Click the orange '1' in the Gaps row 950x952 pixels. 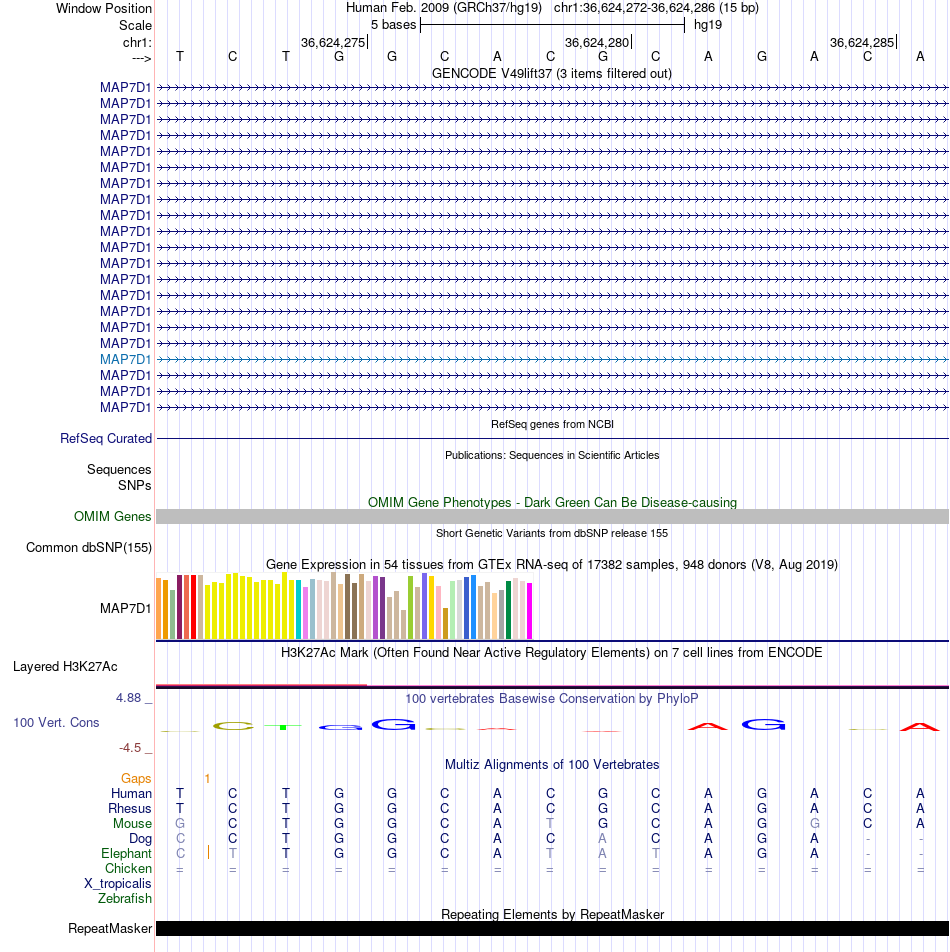click(x=208, y=778)
